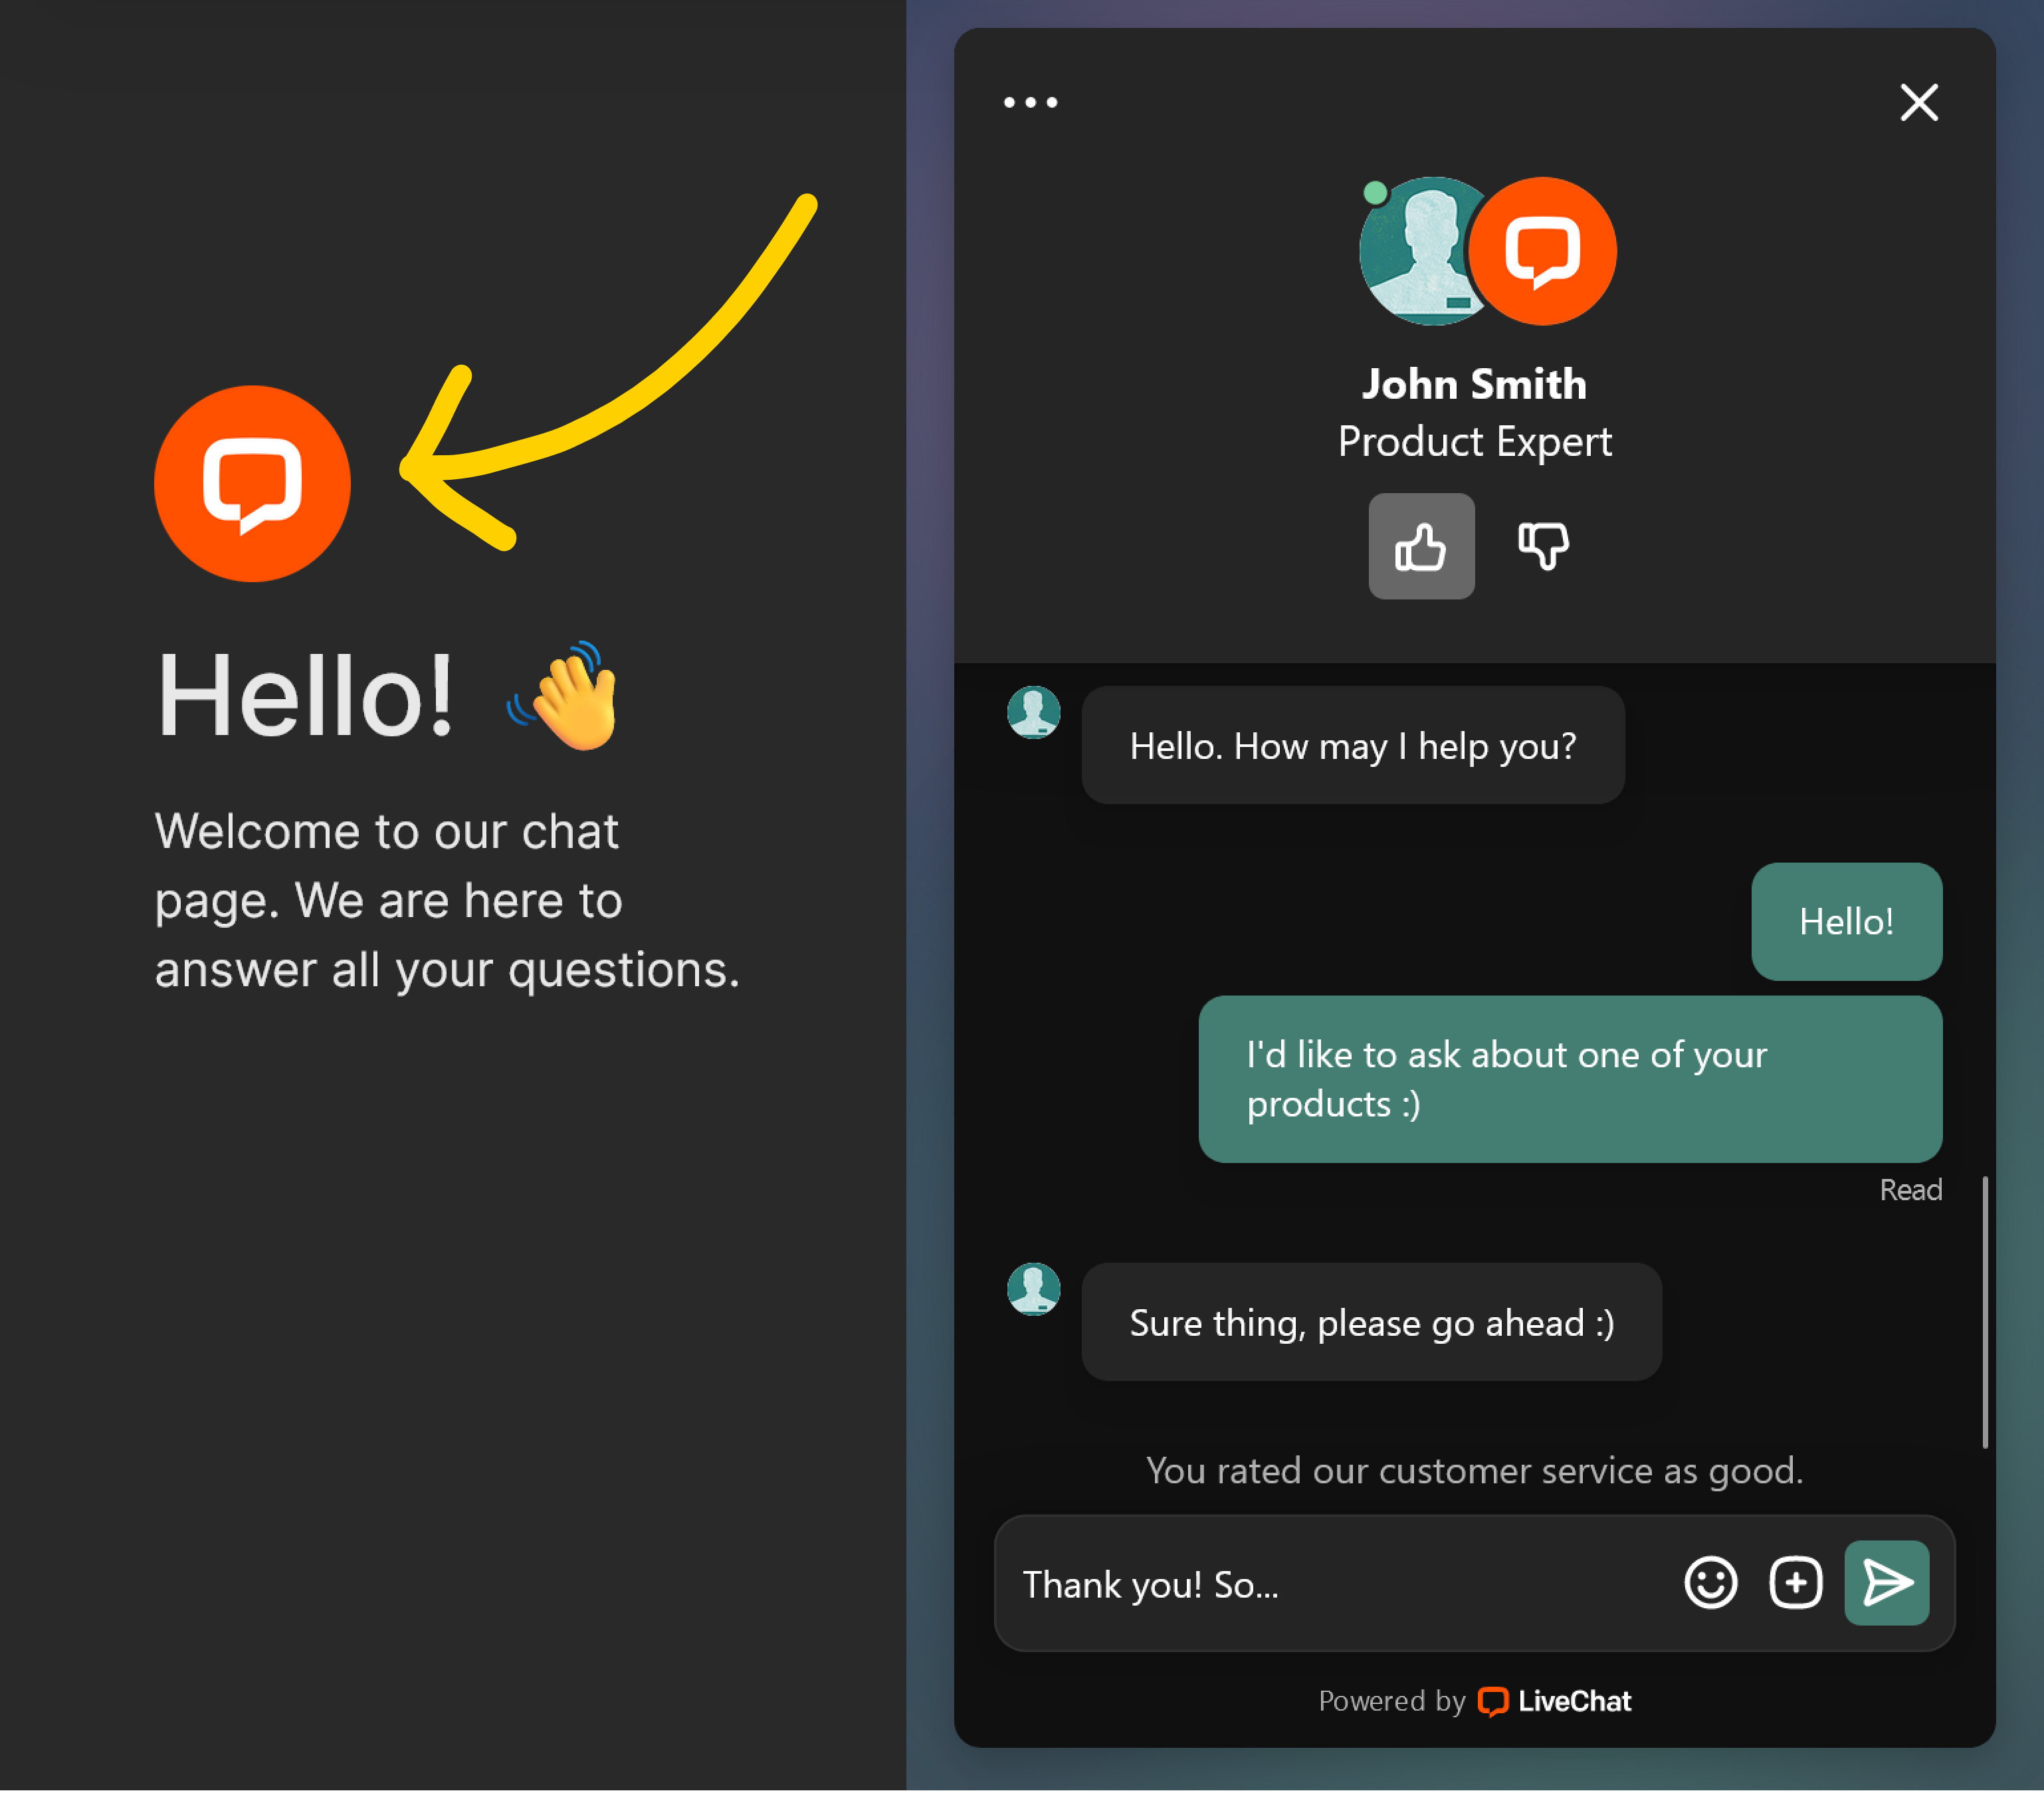The width and height of the screenshot is (2044, 1793).
Task: Click the "Hello!" welcome heading
Action: (305, 695)
